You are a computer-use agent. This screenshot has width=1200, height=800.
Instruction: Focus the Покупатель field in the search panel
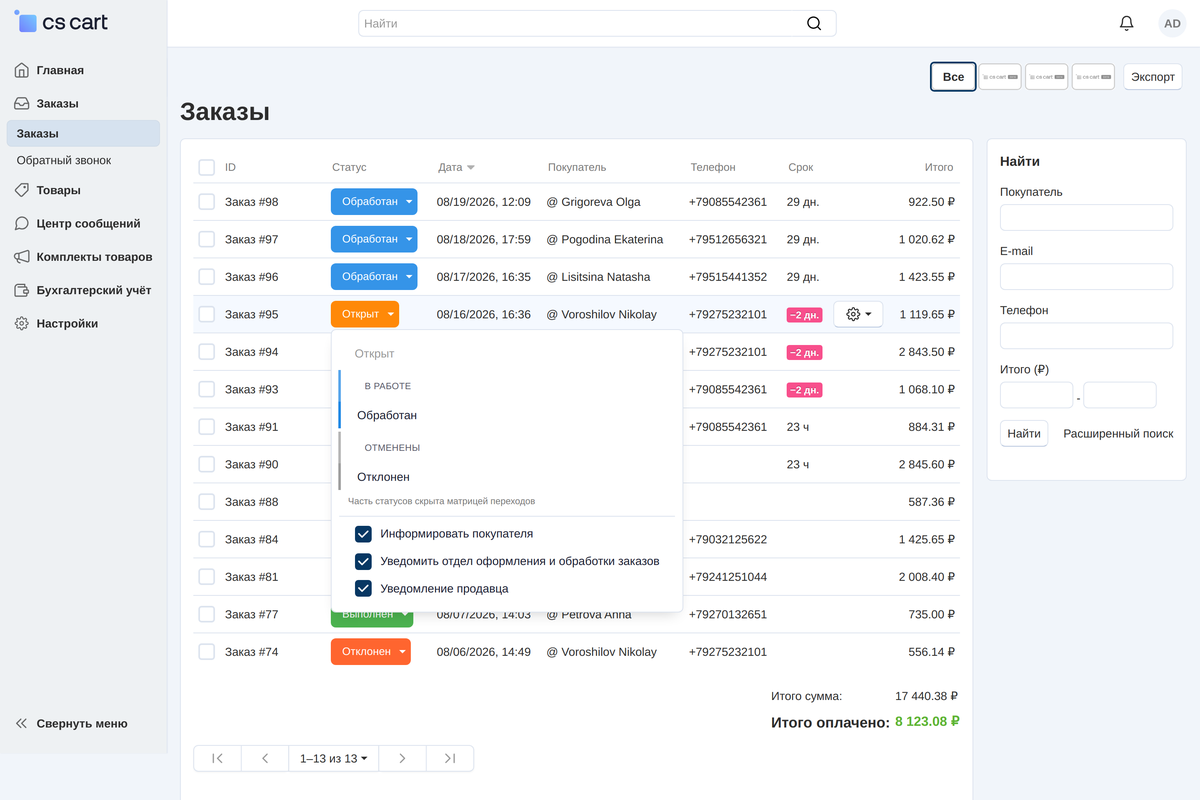[x=1086, y=217]
